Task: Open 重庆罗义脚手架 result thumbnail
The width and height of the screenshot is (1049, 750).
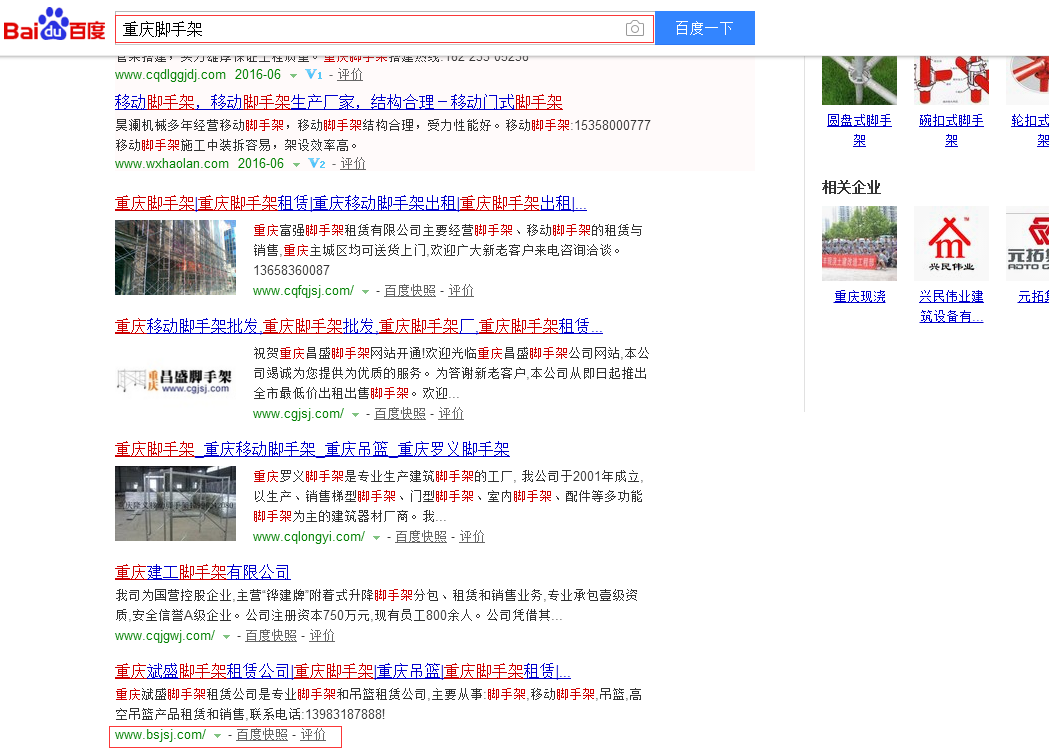Action: pyautogui.click(x=175, y=503)
